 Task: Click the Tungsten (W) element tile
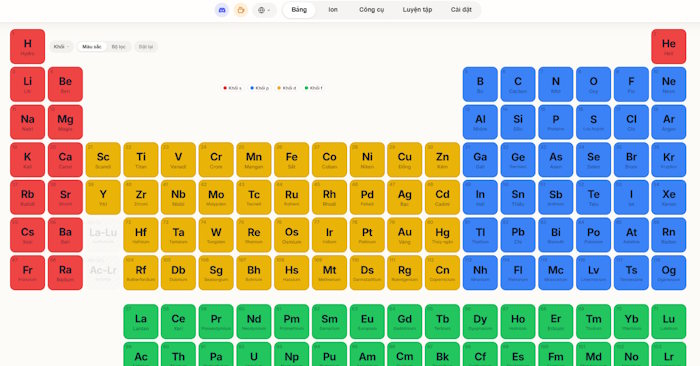pyautogui.click(x=216, y=235)
